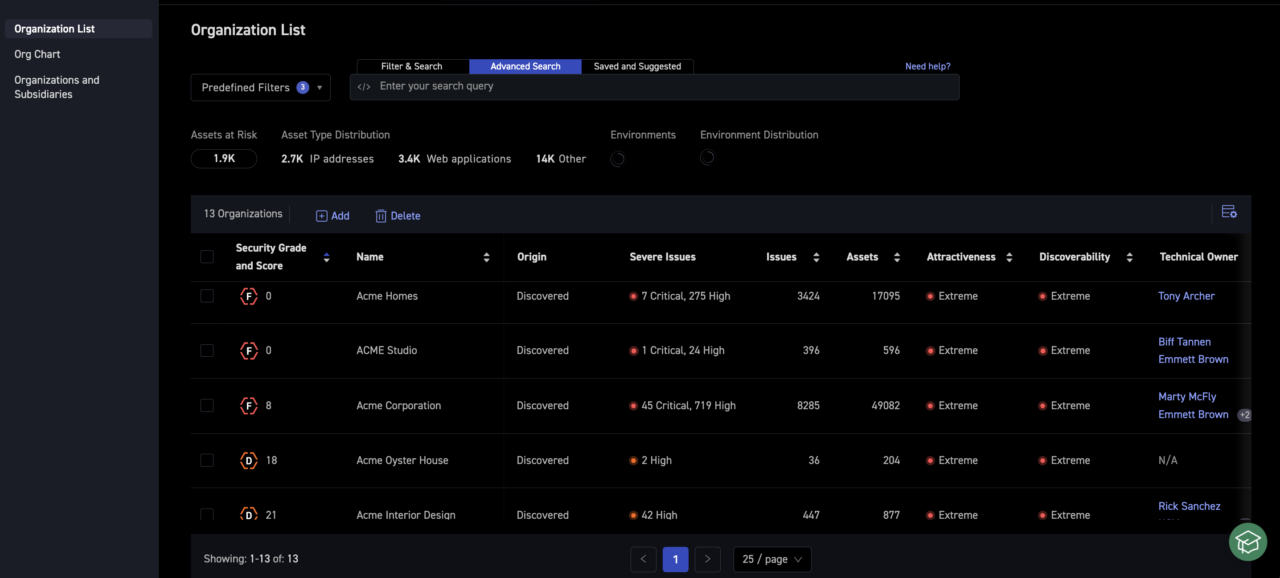Select the Acme Corporation row checkbox

(207, 406)
